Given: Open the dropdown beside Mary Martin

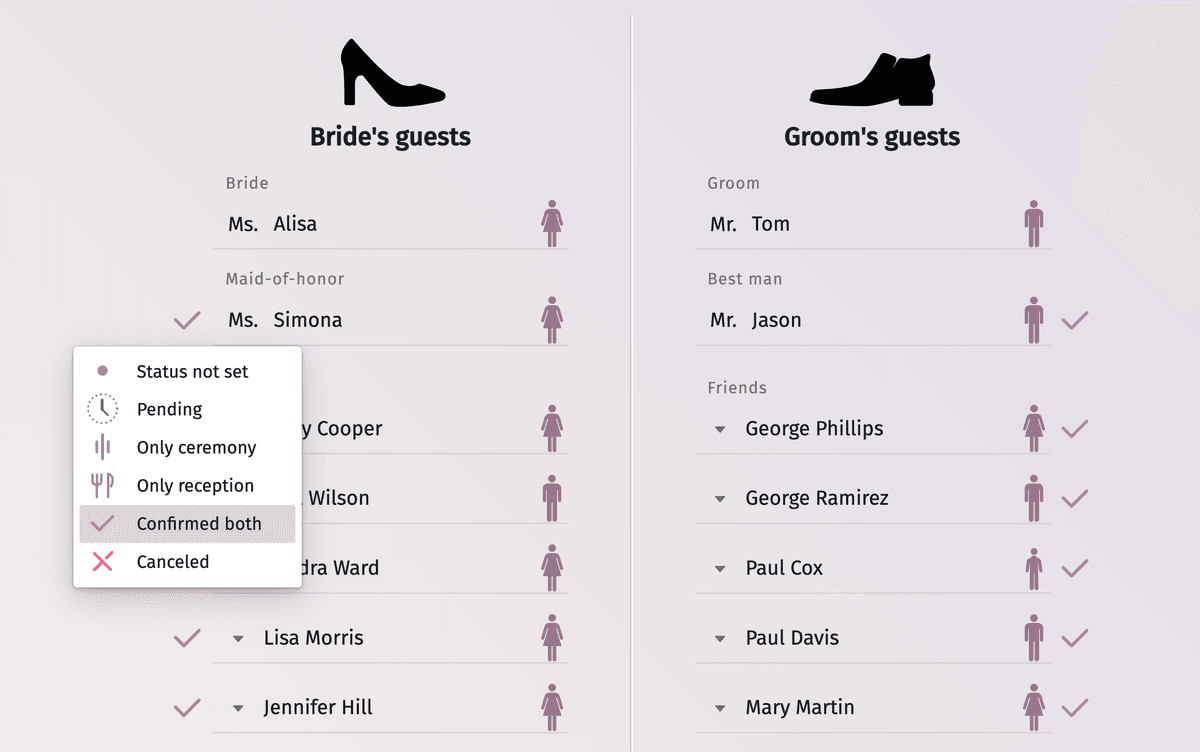Looking at the screenshot, I should point(720,708).
